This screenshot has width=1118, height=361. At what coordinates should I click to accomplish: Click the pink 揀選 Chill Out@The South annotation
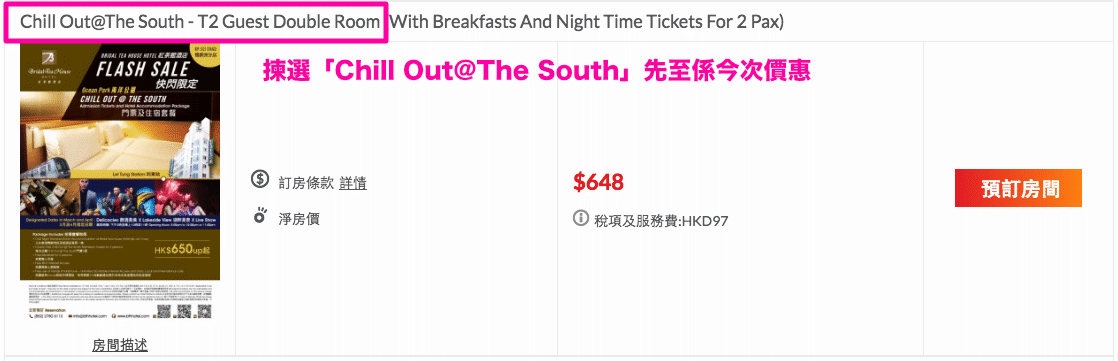(x=538, y=72)
